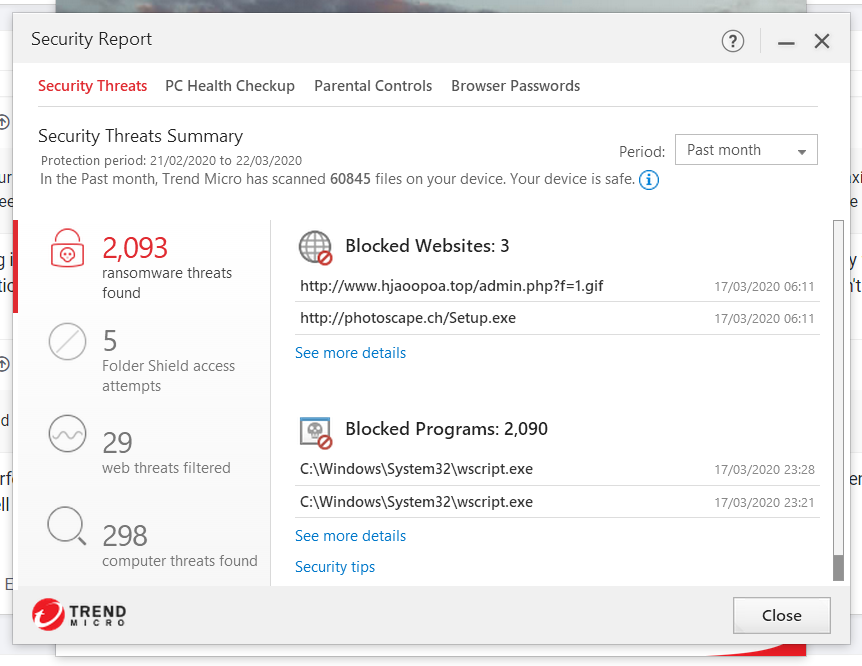862x666 pixels.
Task: Click the blue info icon after 'device is safe'
Action: click(x=649, y=180)
